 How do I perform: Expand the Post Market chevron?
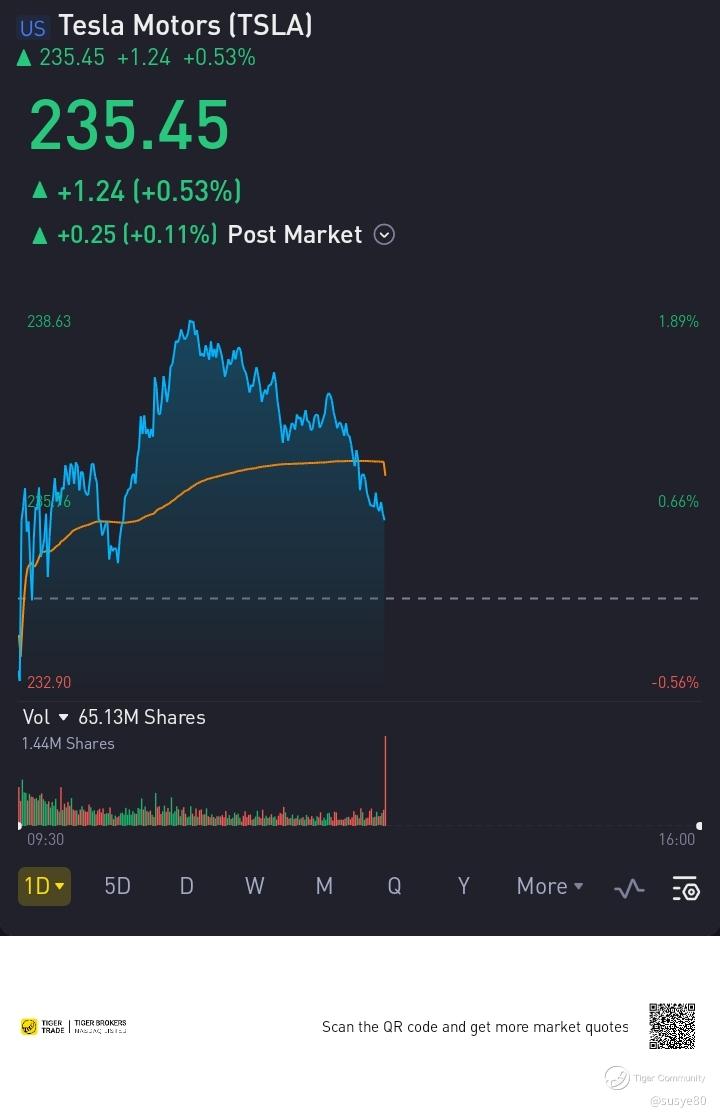384,234
